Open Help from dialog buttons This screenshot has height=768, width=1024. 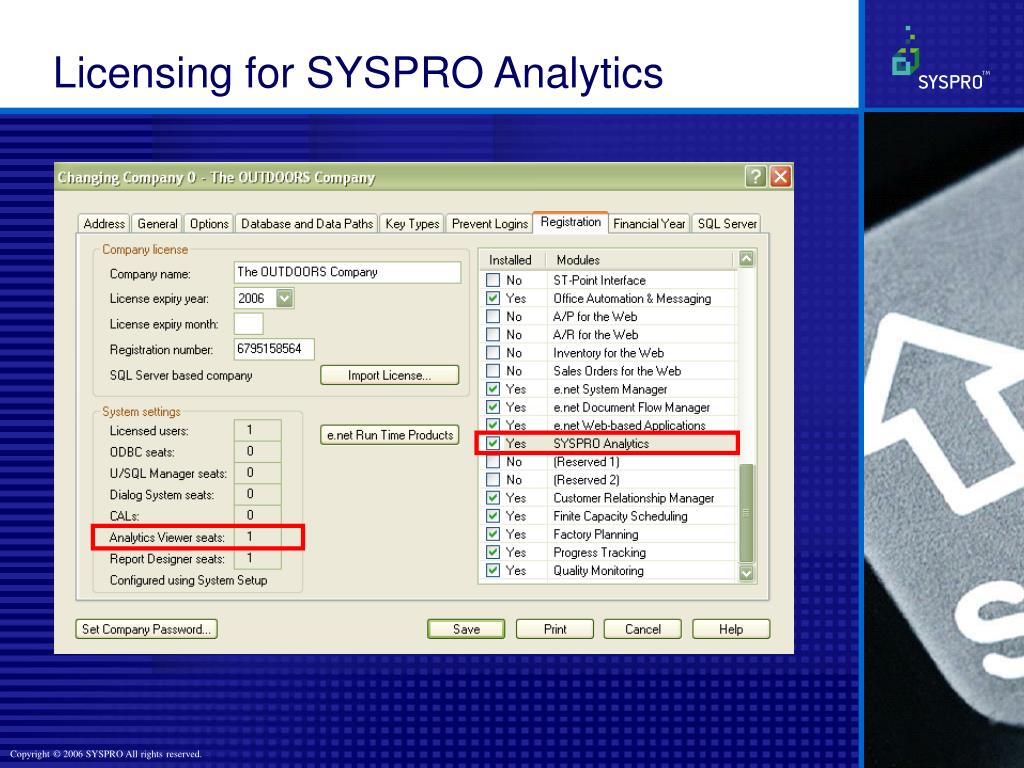731,630
